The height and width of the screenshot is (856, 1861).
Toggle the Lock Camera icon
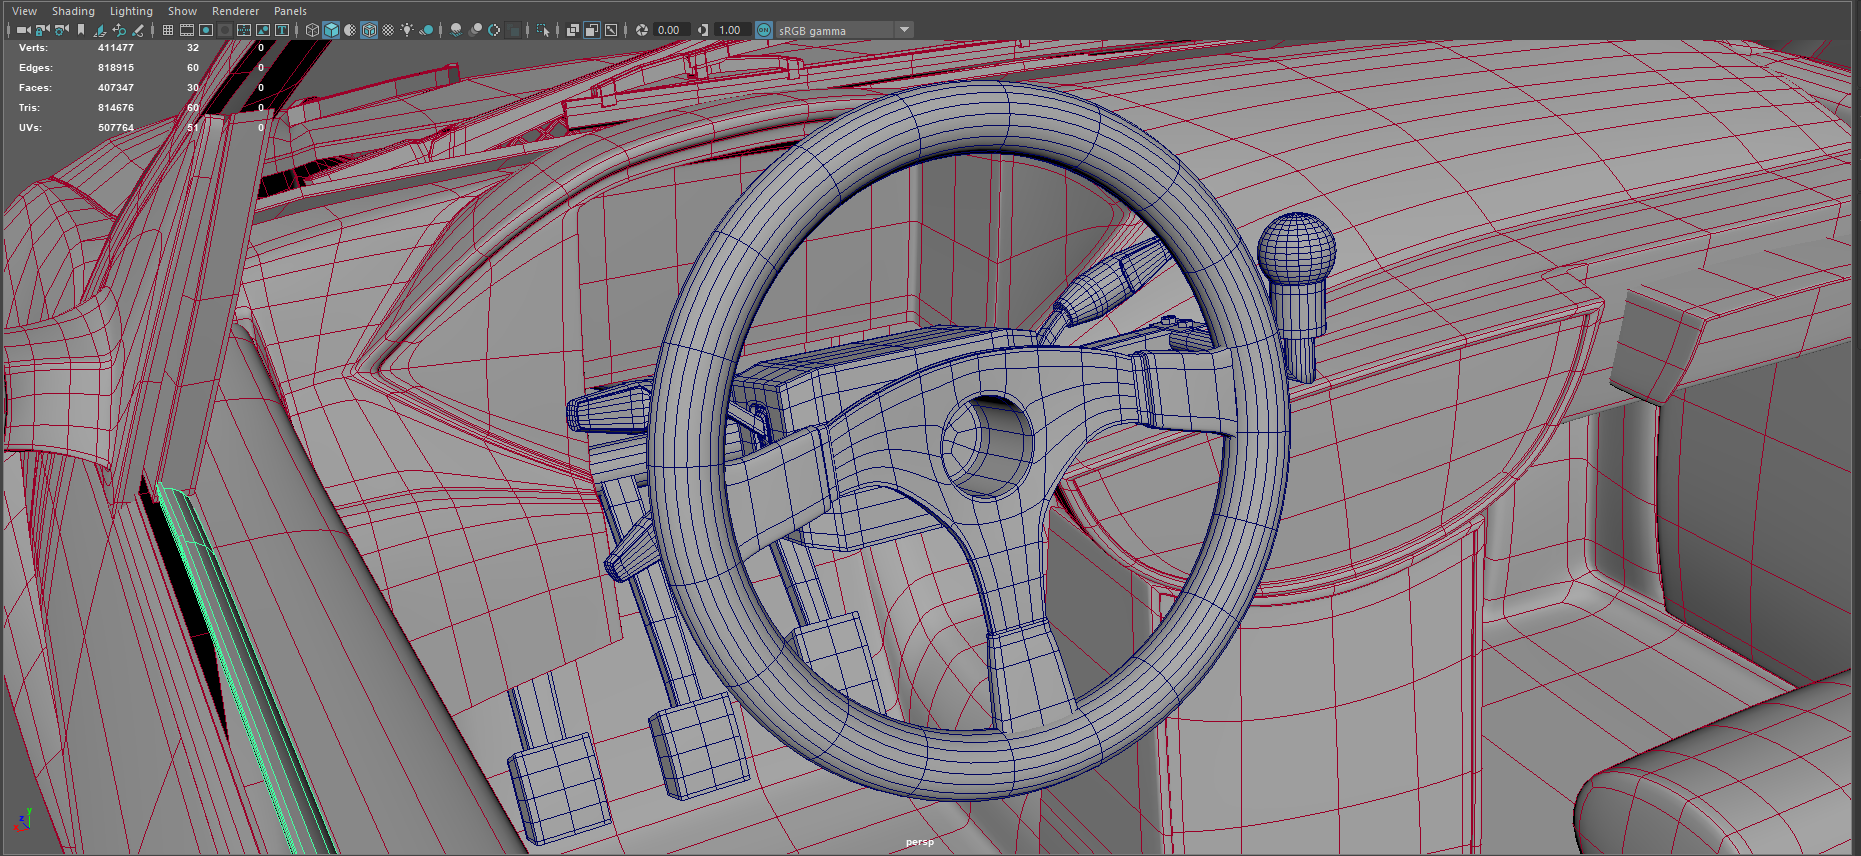pos(43,30)
